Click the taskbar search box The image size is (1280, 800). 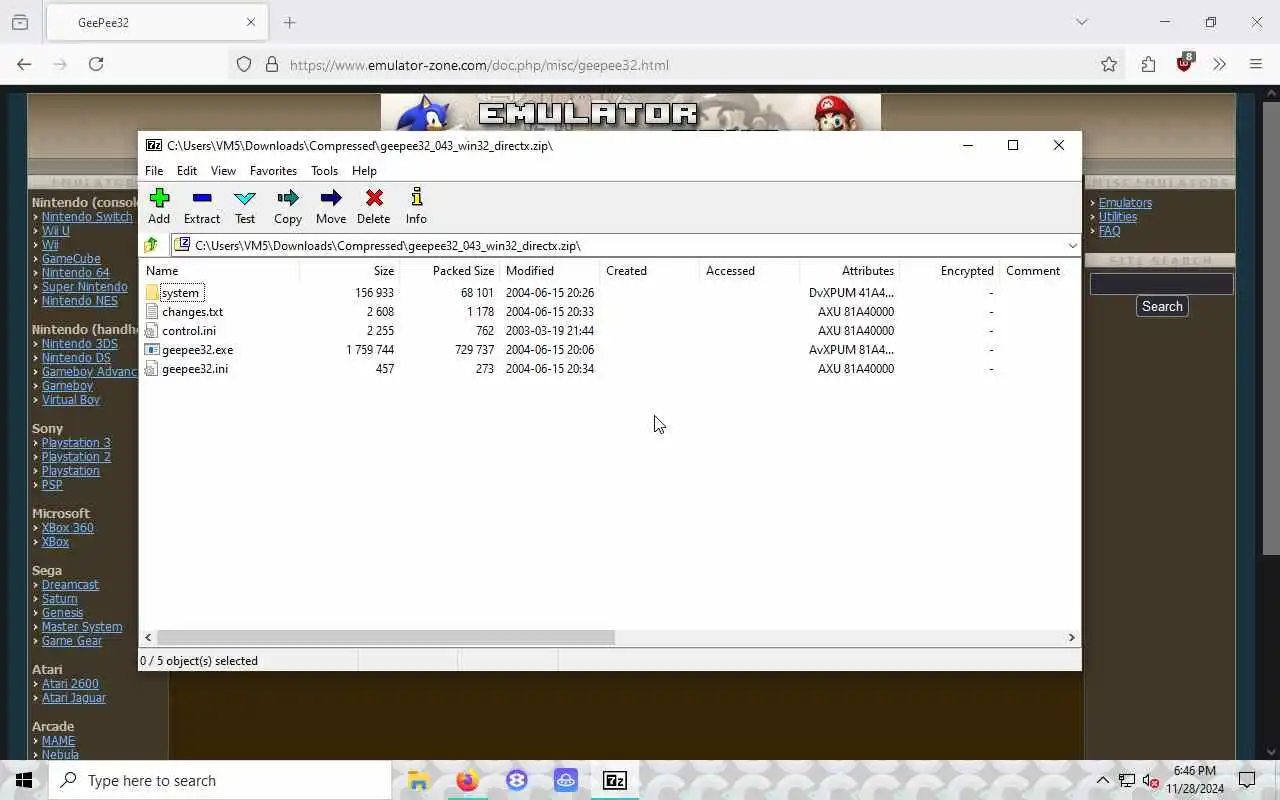220,781
